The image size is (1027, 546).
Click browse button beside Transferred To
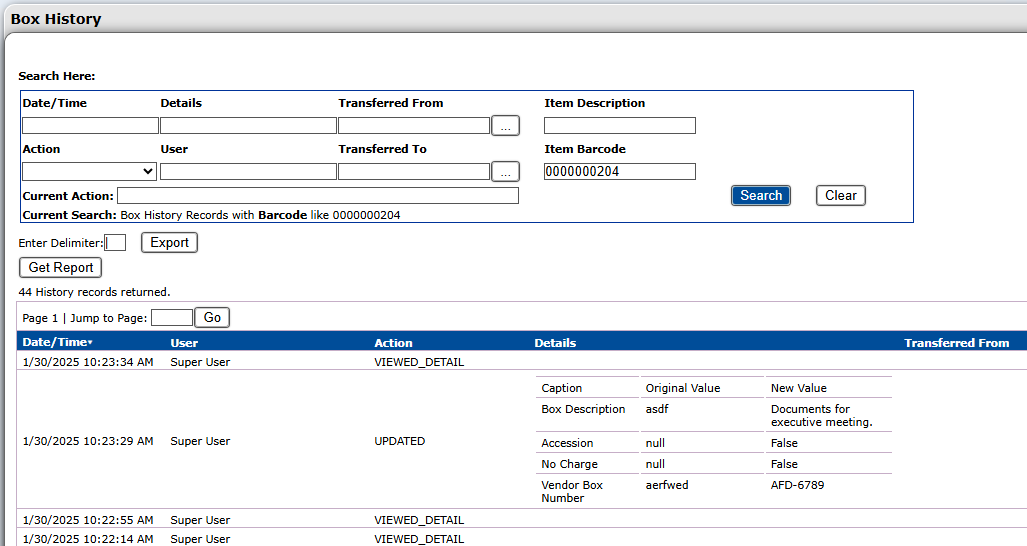pos(506,172)
